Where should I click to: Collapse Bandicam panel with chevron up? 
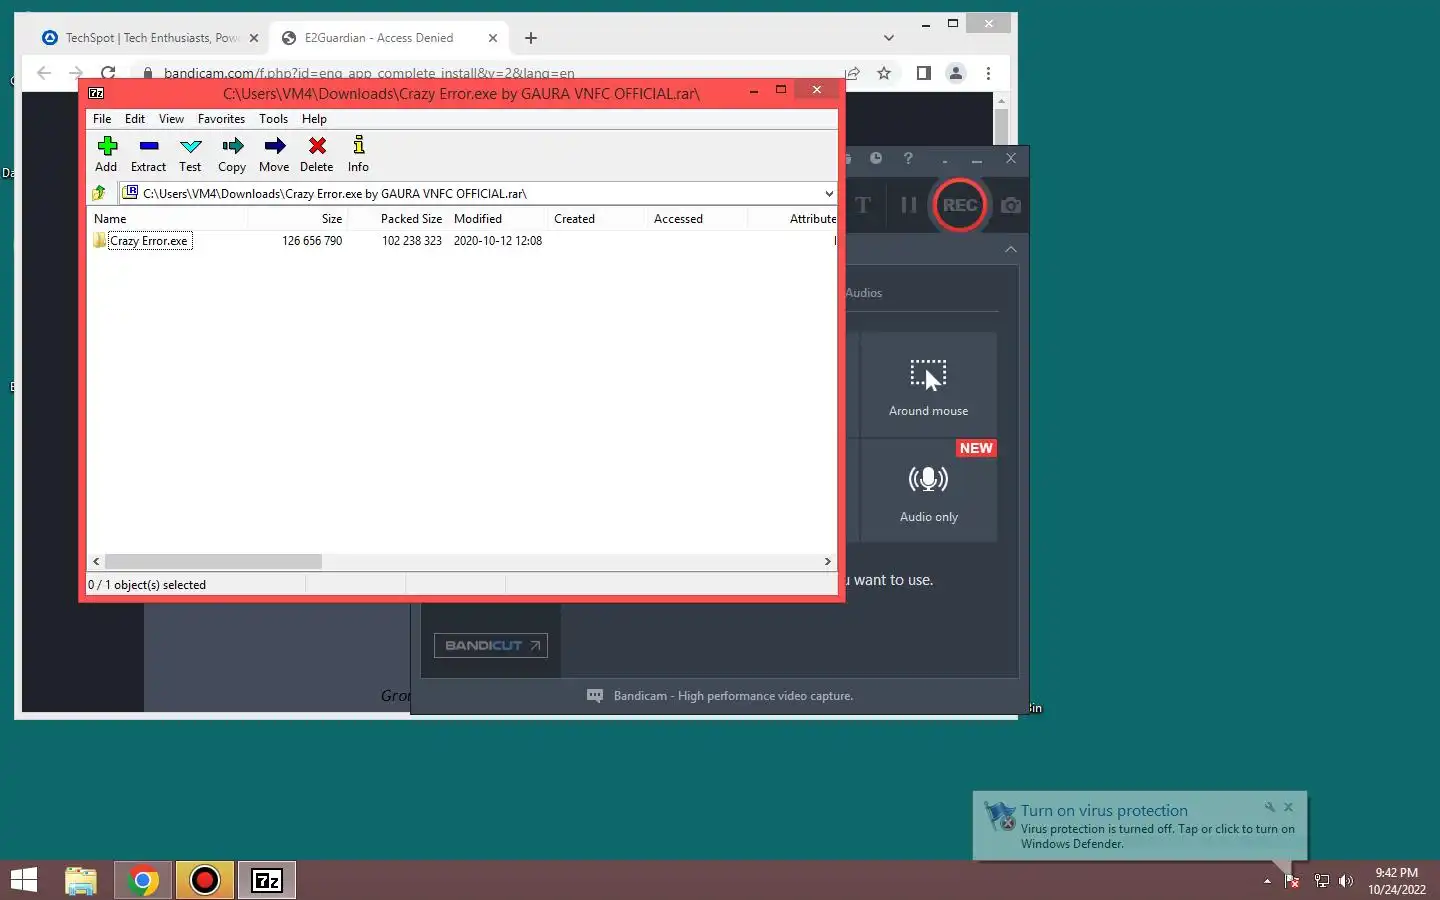(x=1011, y=249)
